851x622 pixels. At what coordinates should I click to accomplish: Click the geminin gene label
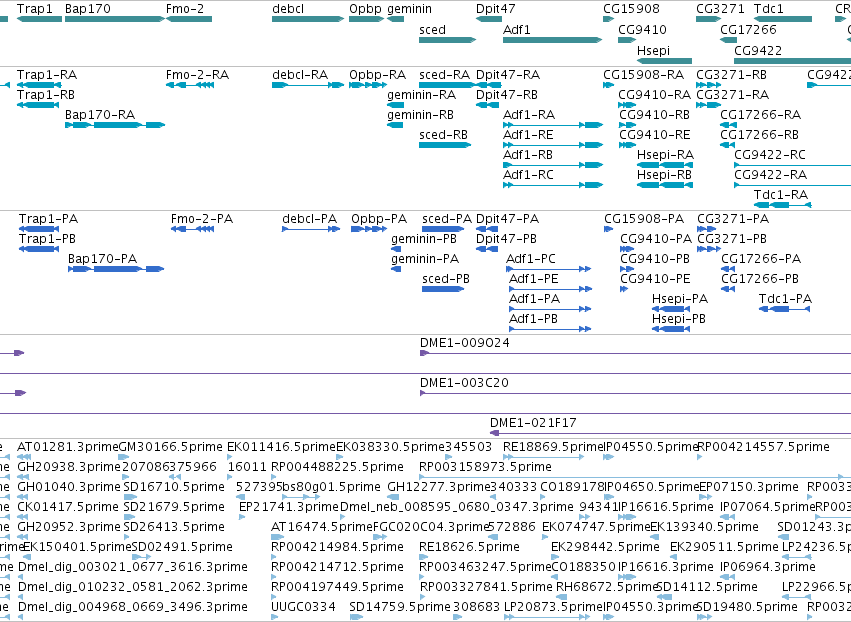[x=410, y=9]
